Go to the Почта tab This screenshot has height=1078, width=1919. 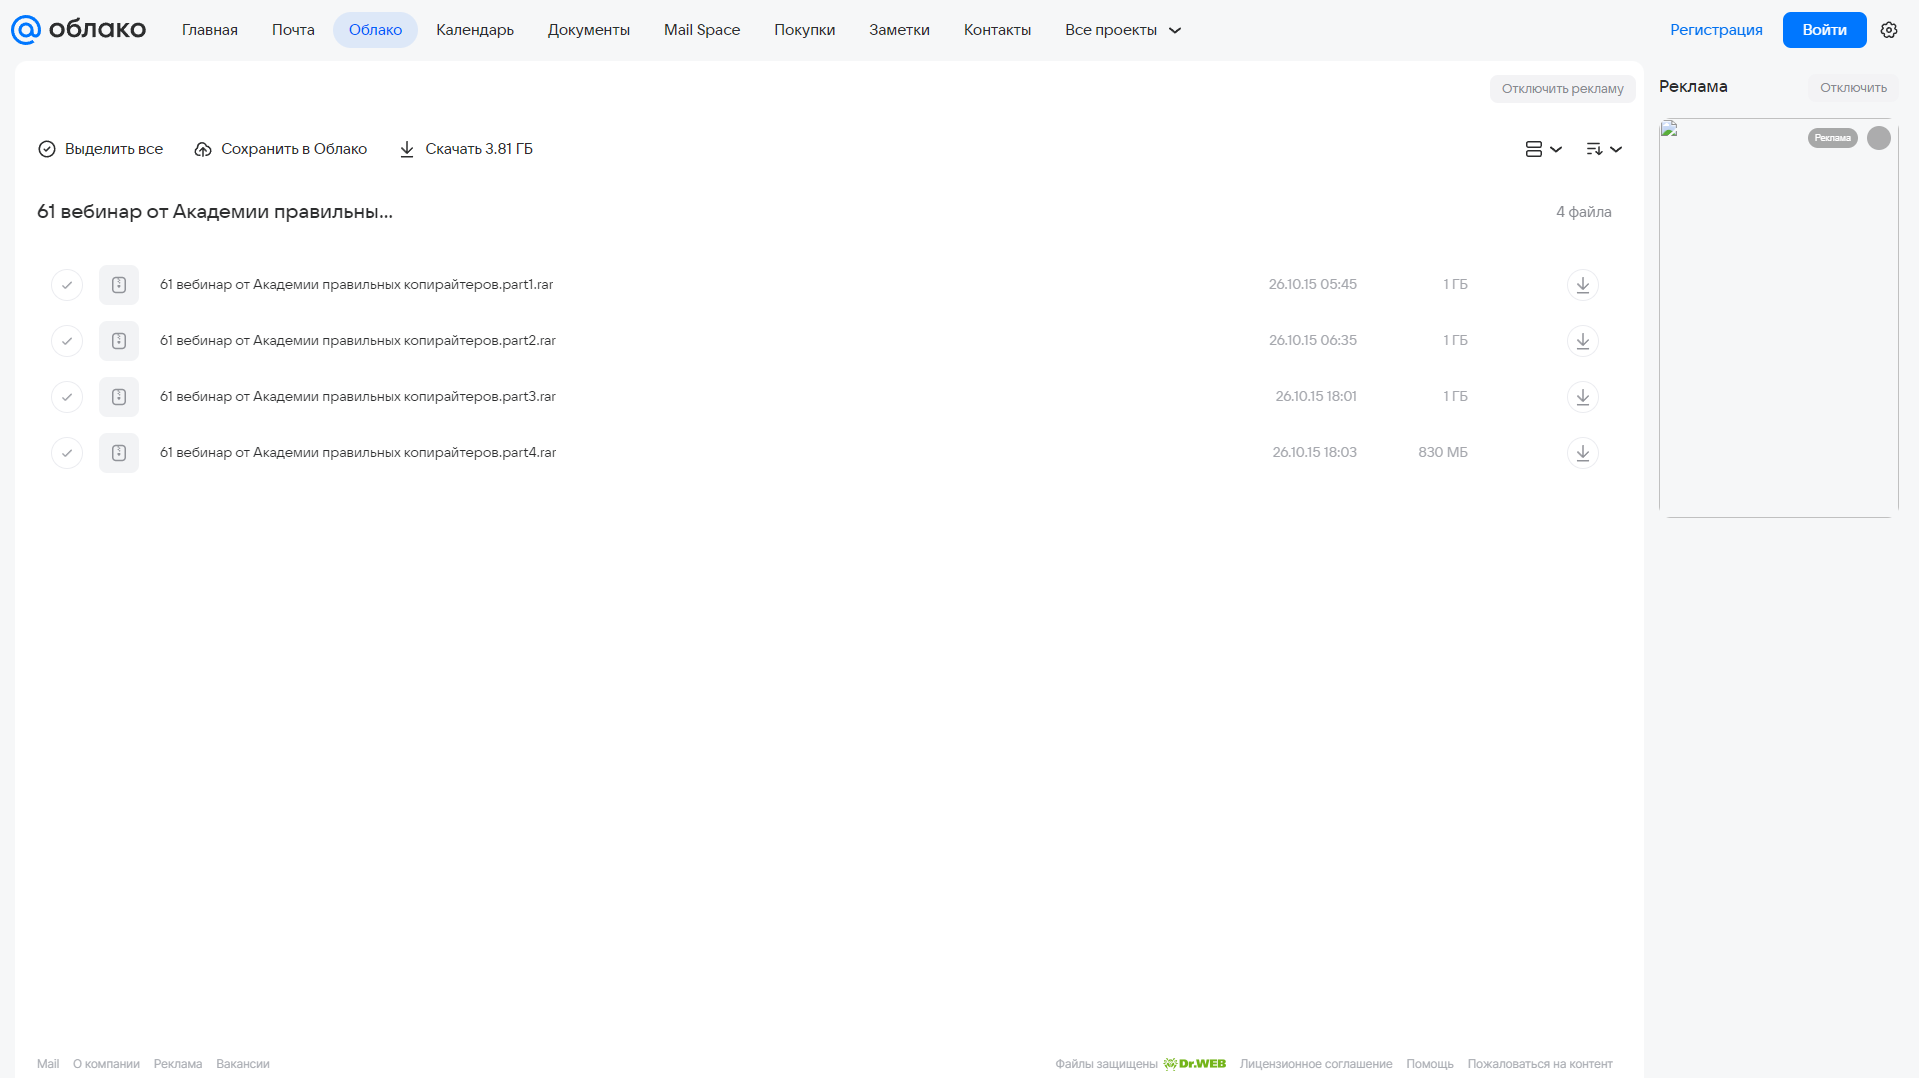pyautogui.click(x=293, y=30)
